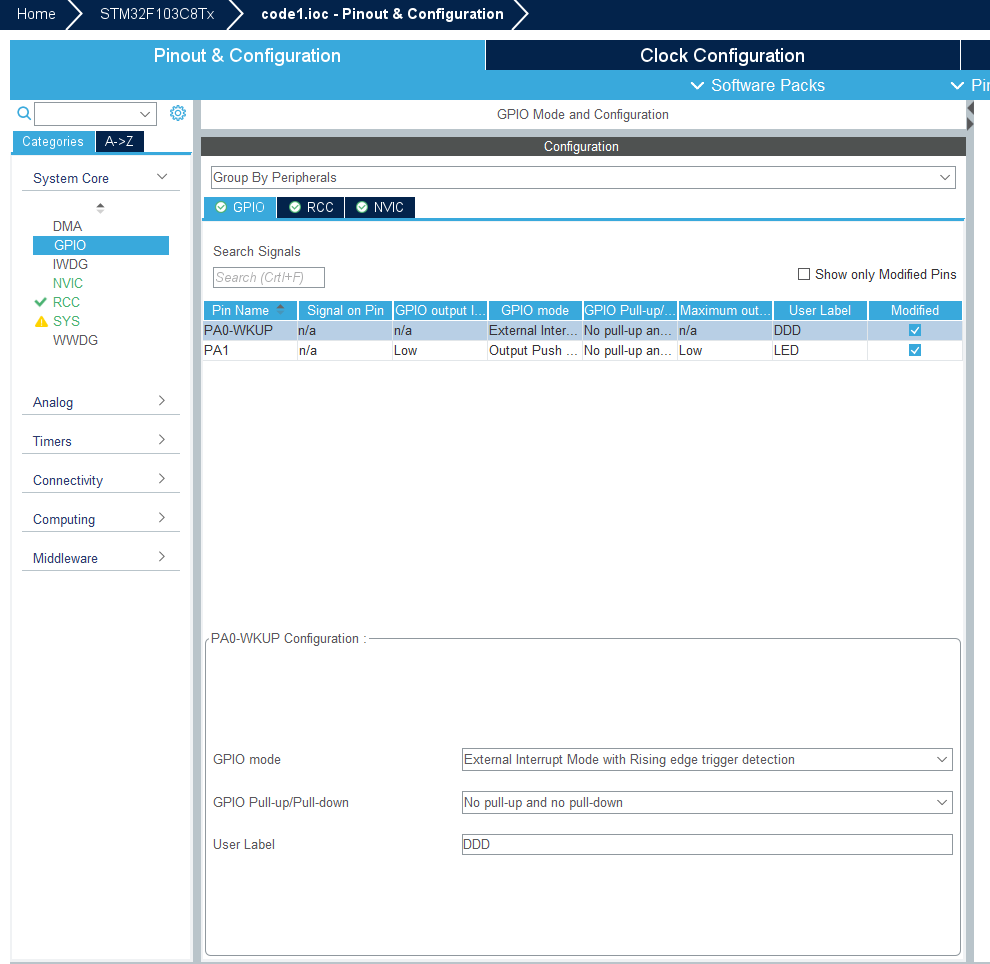990x964 pixels.
Task: Select the Pinout & Configuration tab
Action: (247, 56)
